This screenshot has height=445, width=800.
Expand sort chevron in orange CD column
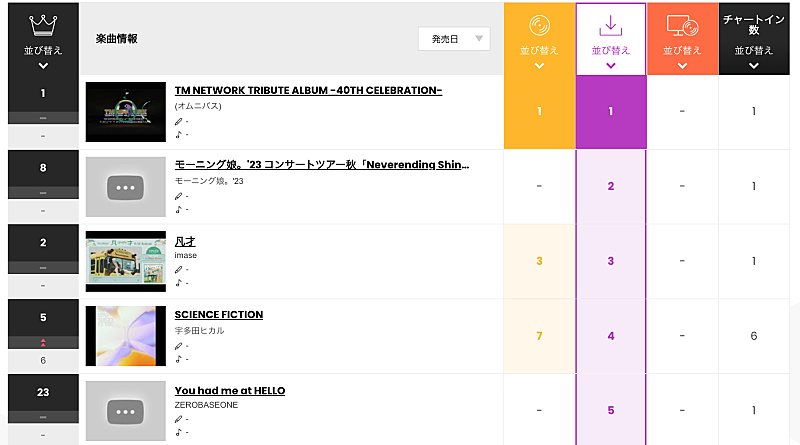point(539,66)
